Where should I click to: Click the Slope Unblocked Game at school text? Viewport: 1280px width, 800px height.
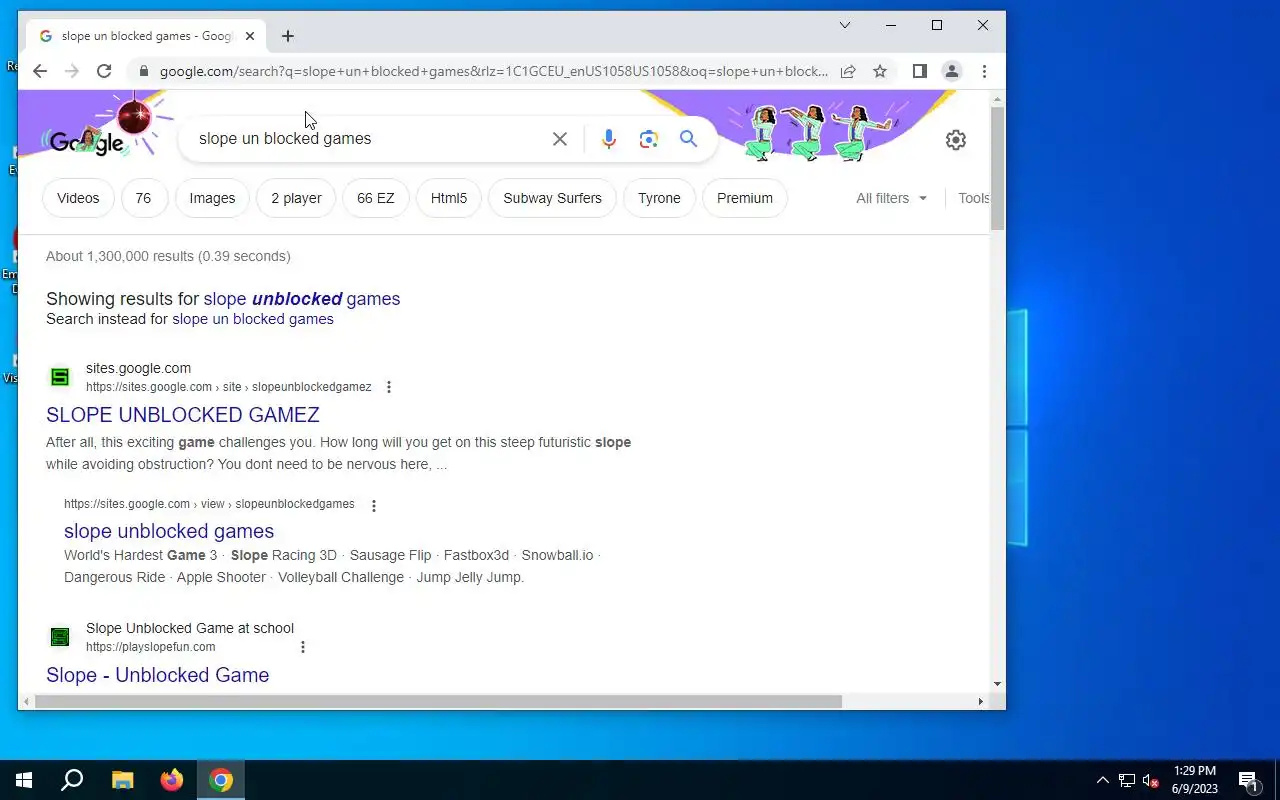pyautogui.click(x=190, y=628)
